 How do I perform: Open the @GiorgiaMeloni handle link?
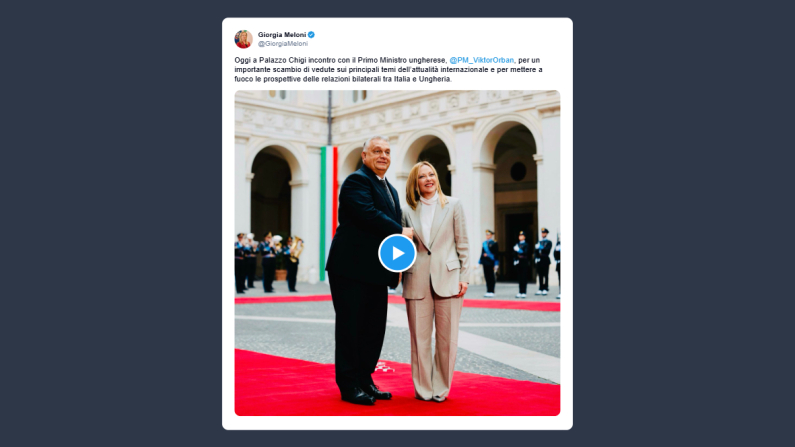[x=283, y=44]
